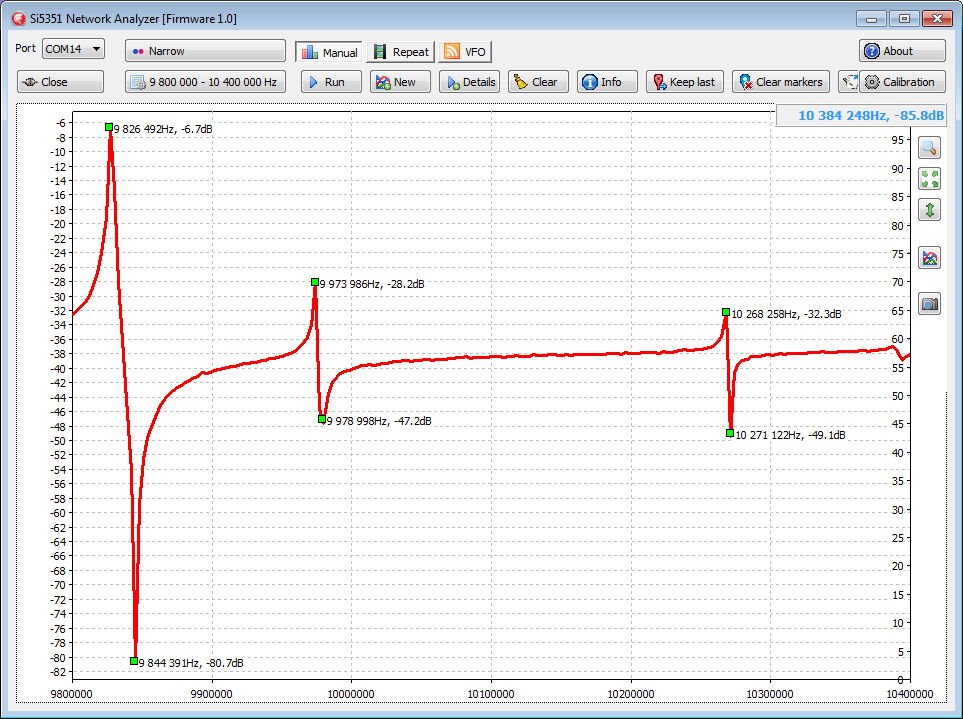This screenshot has width=963, height=719.
Task: Toggle Repeat sweep mode
Action: [401, 52]
